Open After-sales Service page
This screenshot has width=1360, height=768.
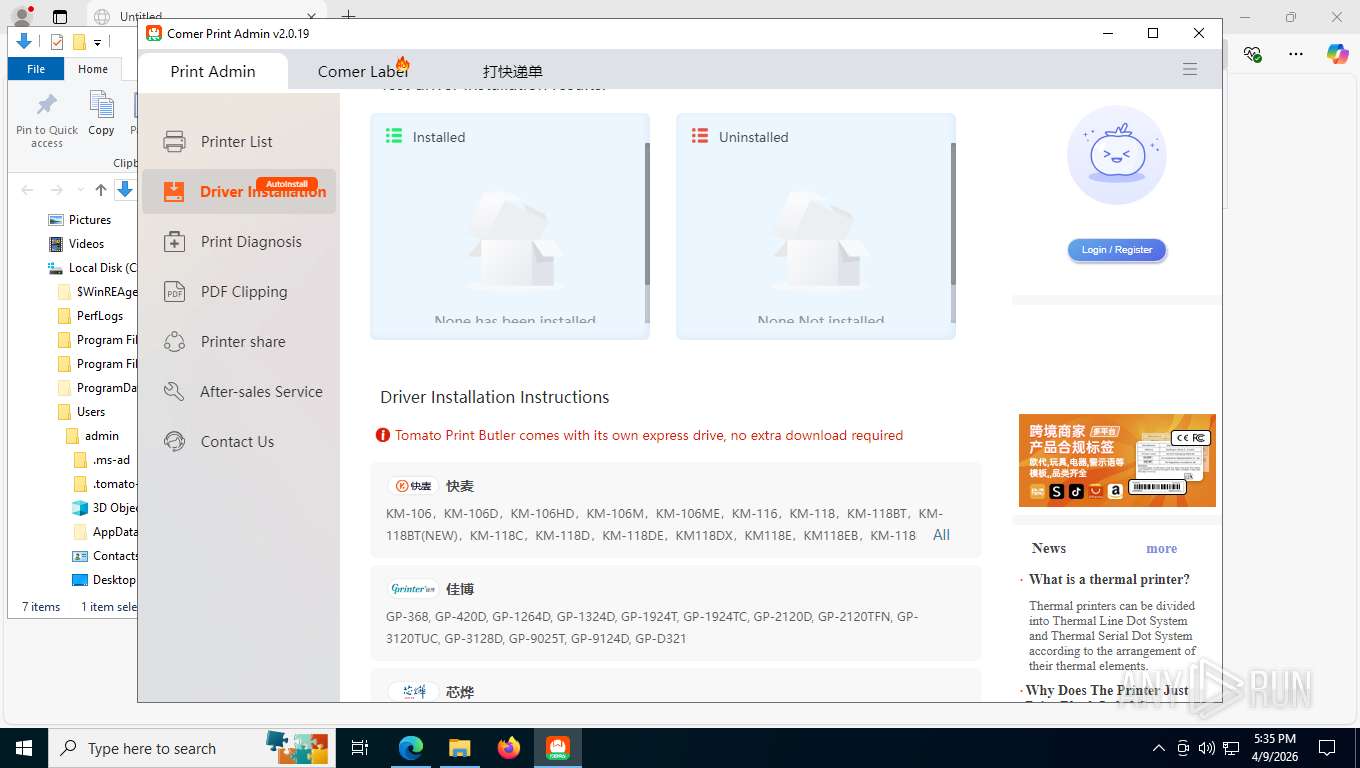pos(238,392)
